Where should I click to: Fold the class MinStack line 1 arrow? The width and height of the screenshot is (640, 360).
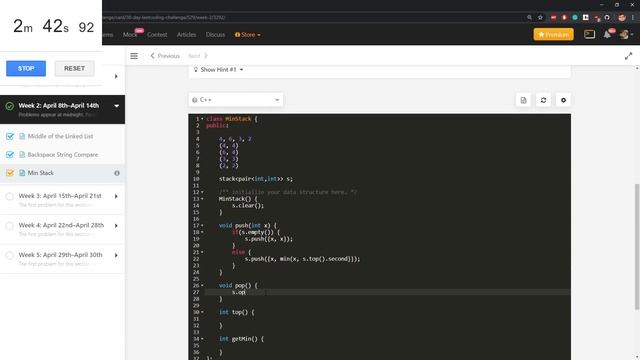202,119
